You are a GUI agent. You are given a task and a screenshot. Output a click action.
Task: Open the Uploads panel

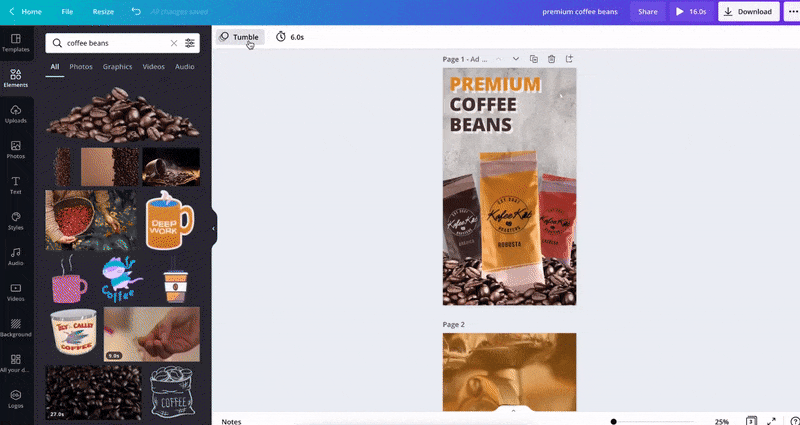click(15, 113)
